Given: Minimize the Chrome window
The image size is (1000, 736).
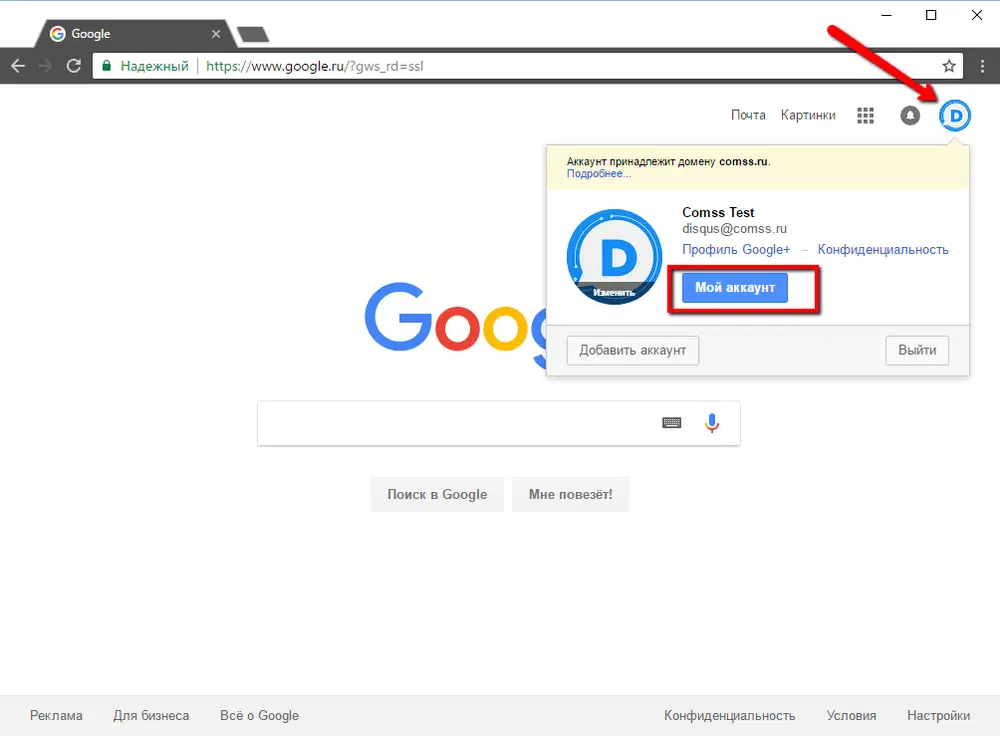Looking at the screenshot, I should click(886, 15).
